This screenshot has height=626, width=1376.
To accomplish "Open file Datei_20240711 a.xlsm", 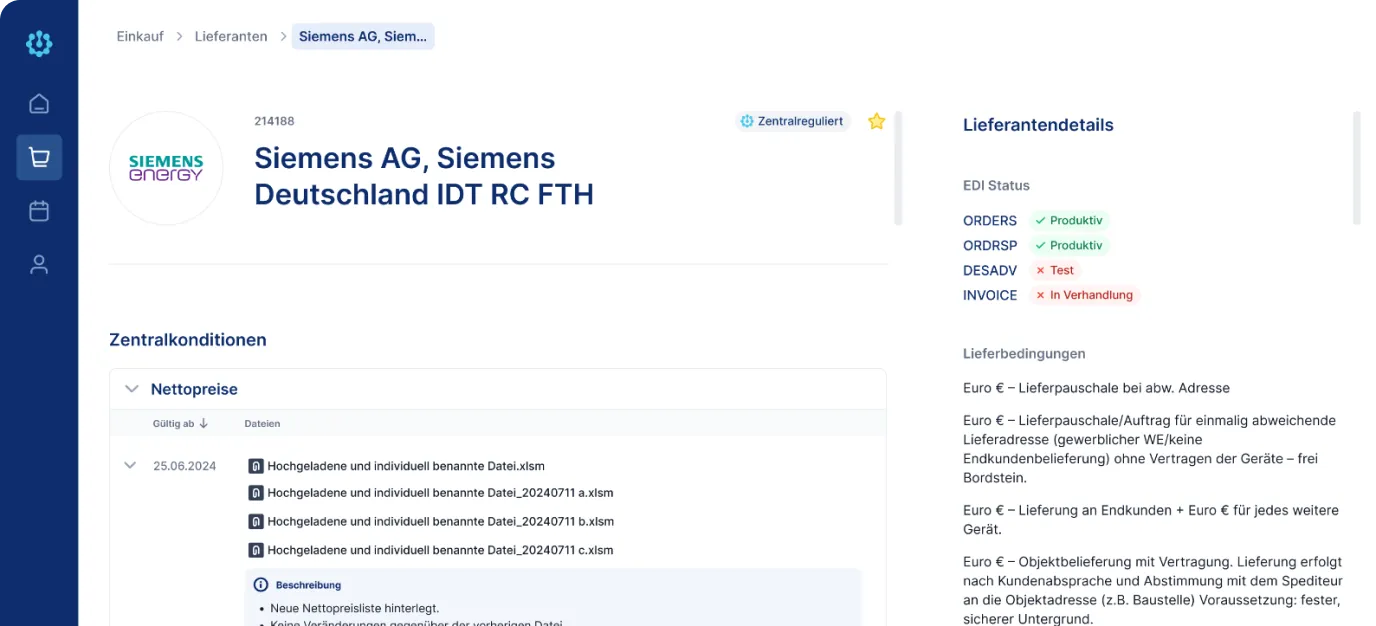I will [440, 493].
